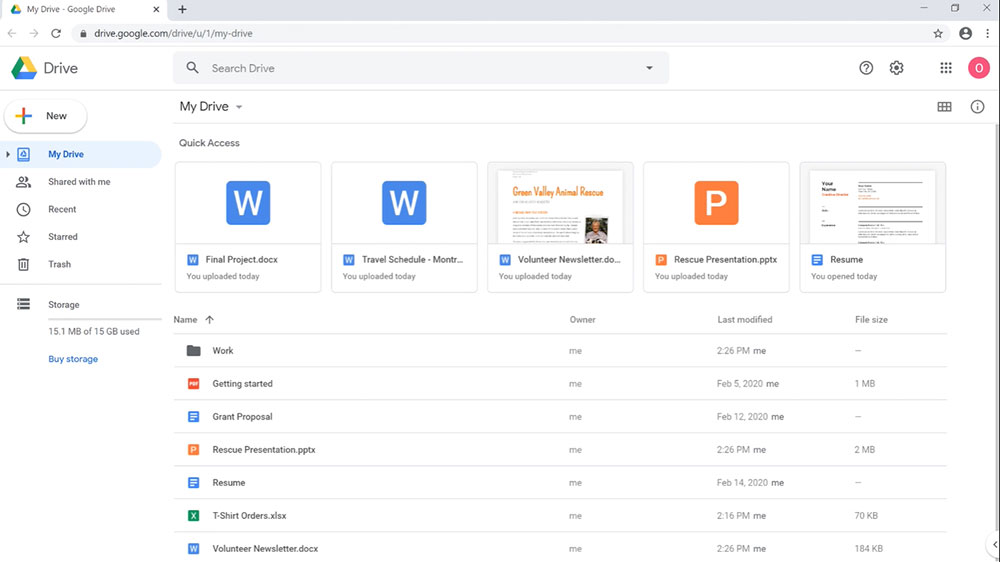Screen dimensions: 1000x562
Task: Click the Storage icon in sidebar
Action: pyautogui.click(x=24, y=304)
